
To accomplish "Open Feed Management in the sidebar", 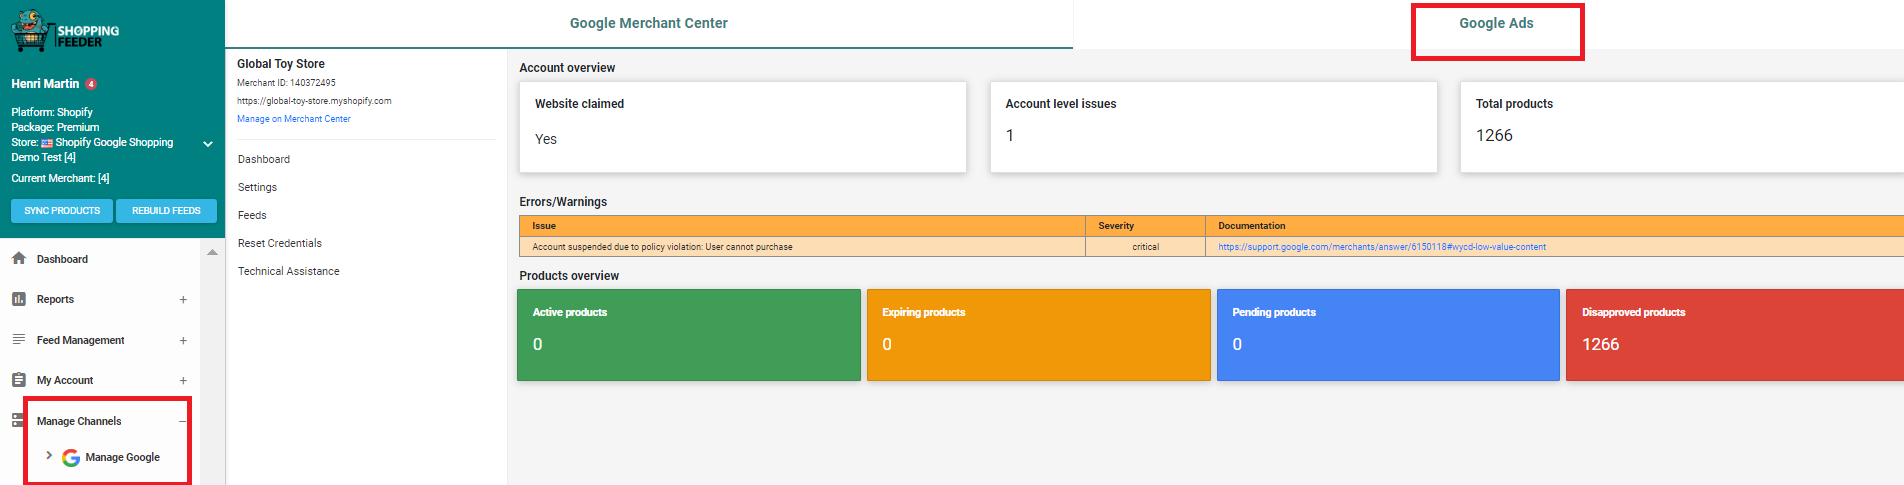I will [81, 340].
